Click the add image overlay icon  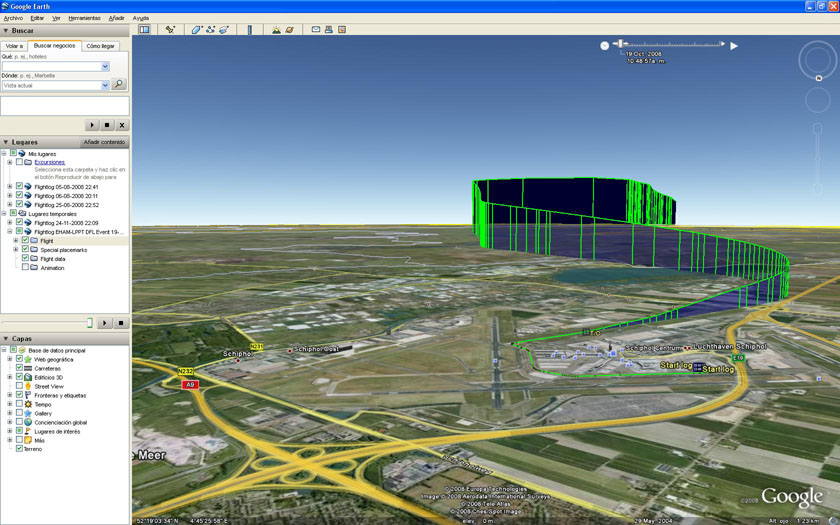[x=224, y=29]
